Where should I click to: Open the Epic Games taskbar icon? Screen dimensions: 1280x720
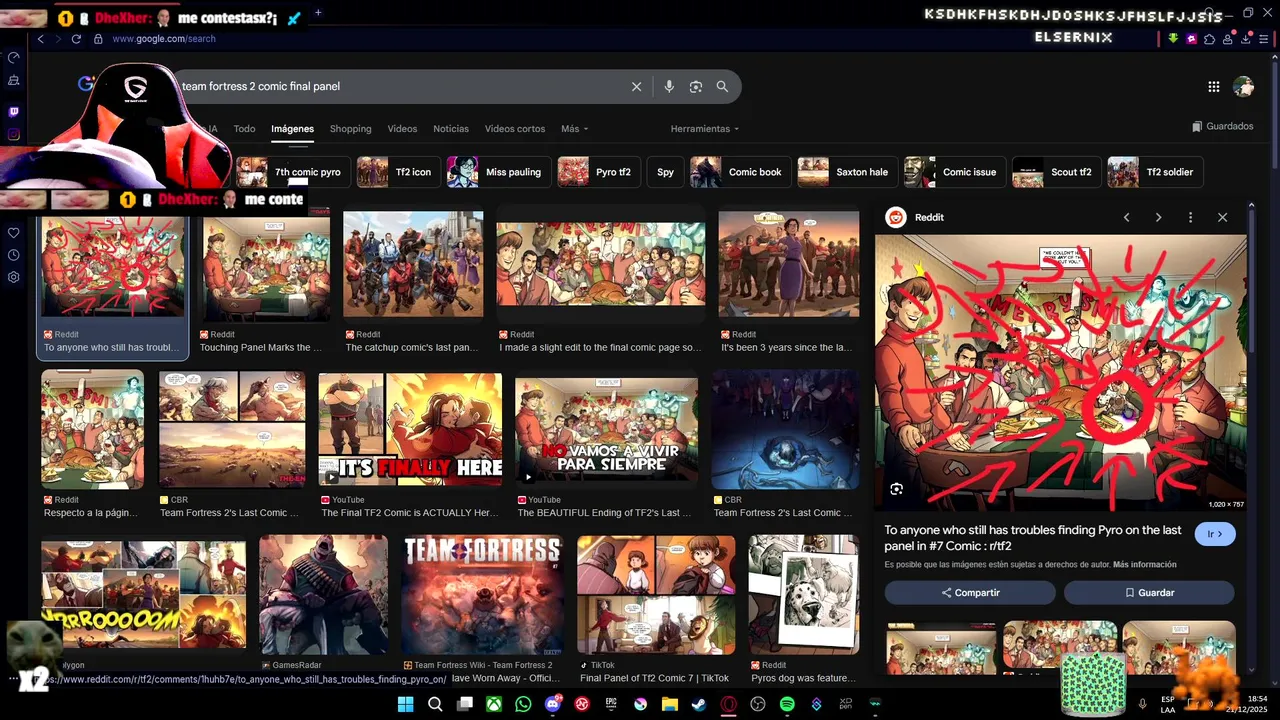(x=611, y=705)
